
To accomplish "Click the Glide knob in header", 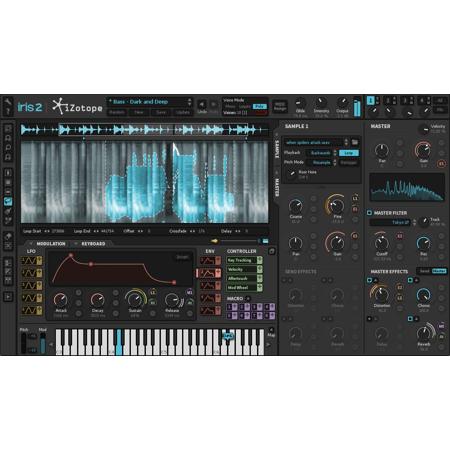I will pos(300,103).
